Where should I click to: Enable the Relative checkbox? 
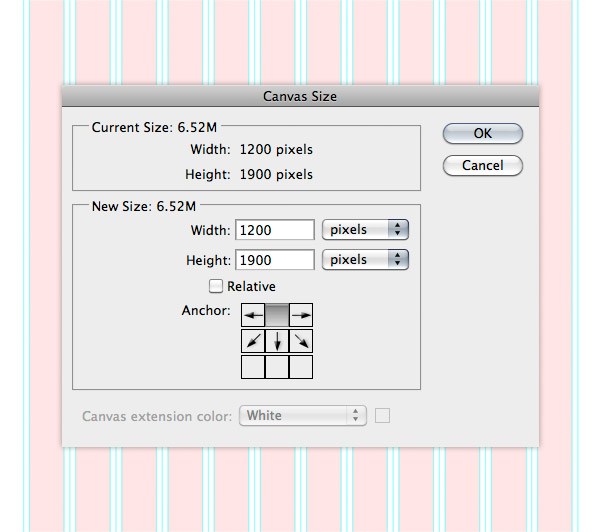[216, 286]
